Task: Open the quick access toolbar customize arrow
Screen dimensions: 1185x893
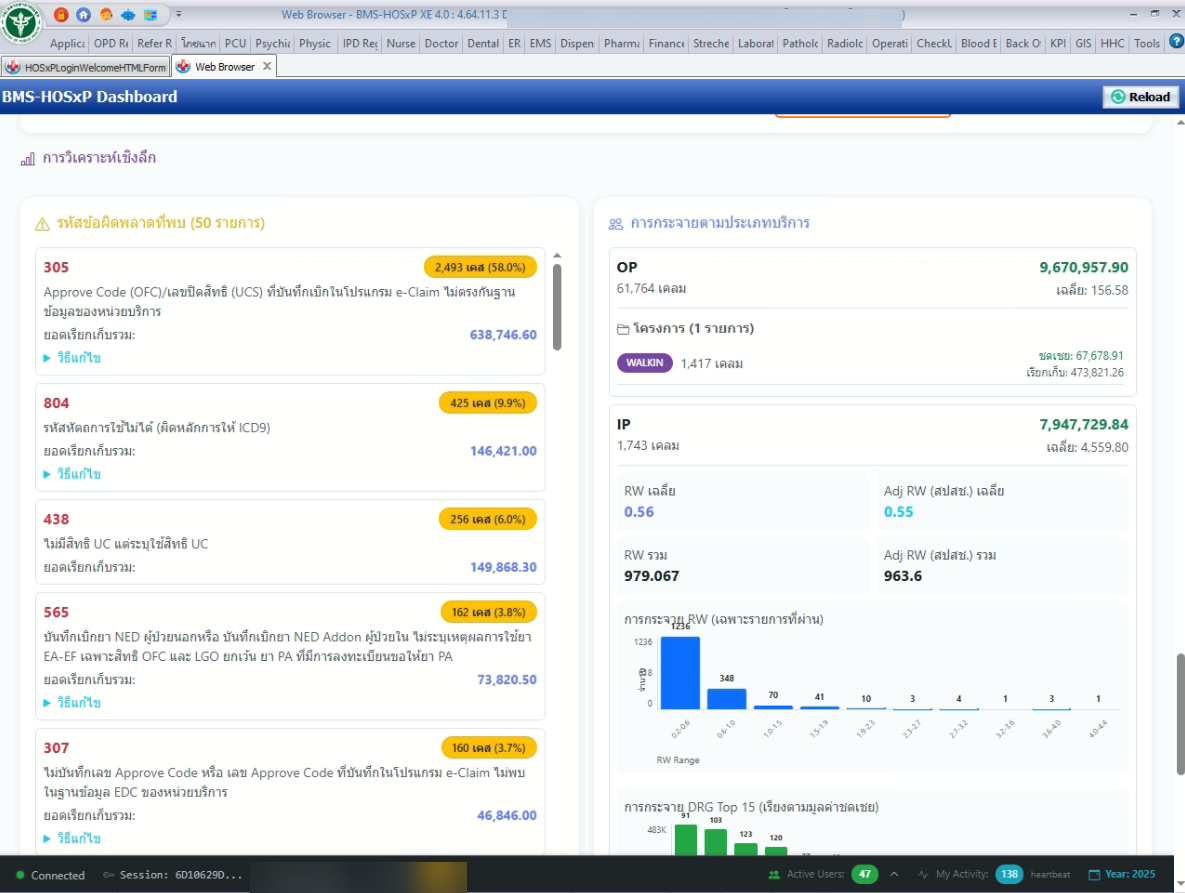Action: [178, 15]
